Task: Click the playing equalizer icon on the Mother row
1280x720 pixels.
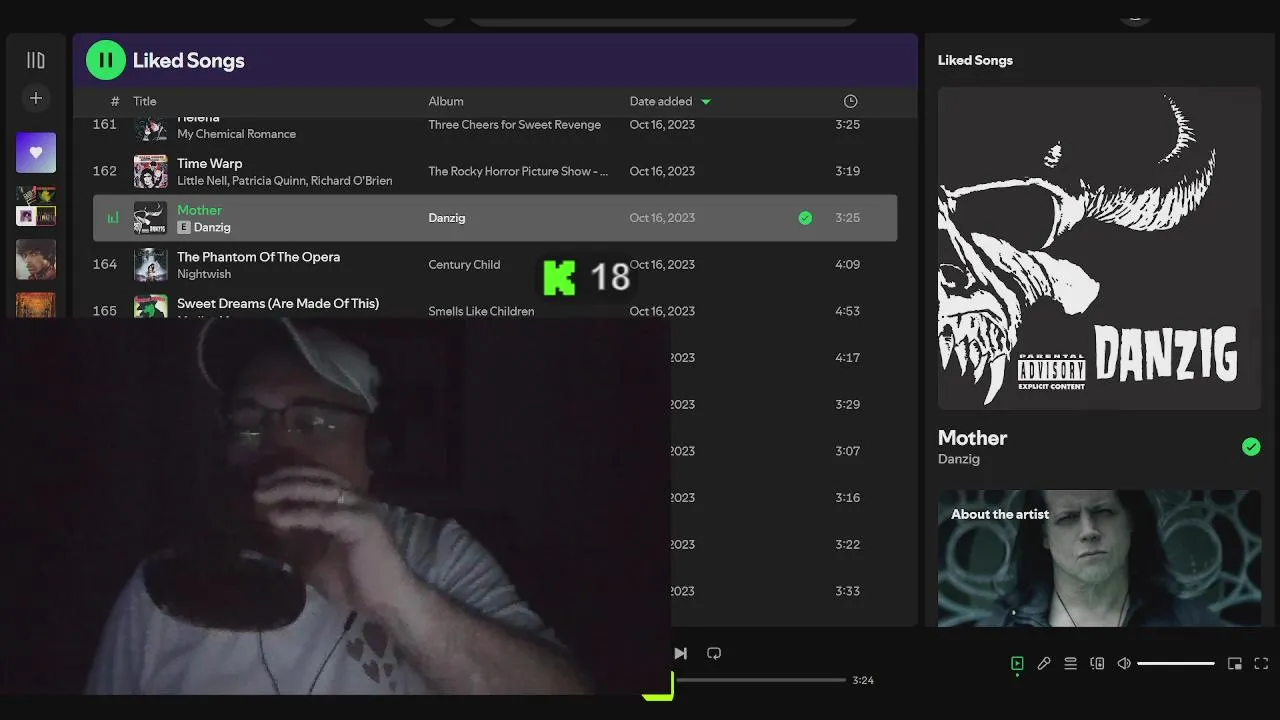Action: click(x=113, y=217)
